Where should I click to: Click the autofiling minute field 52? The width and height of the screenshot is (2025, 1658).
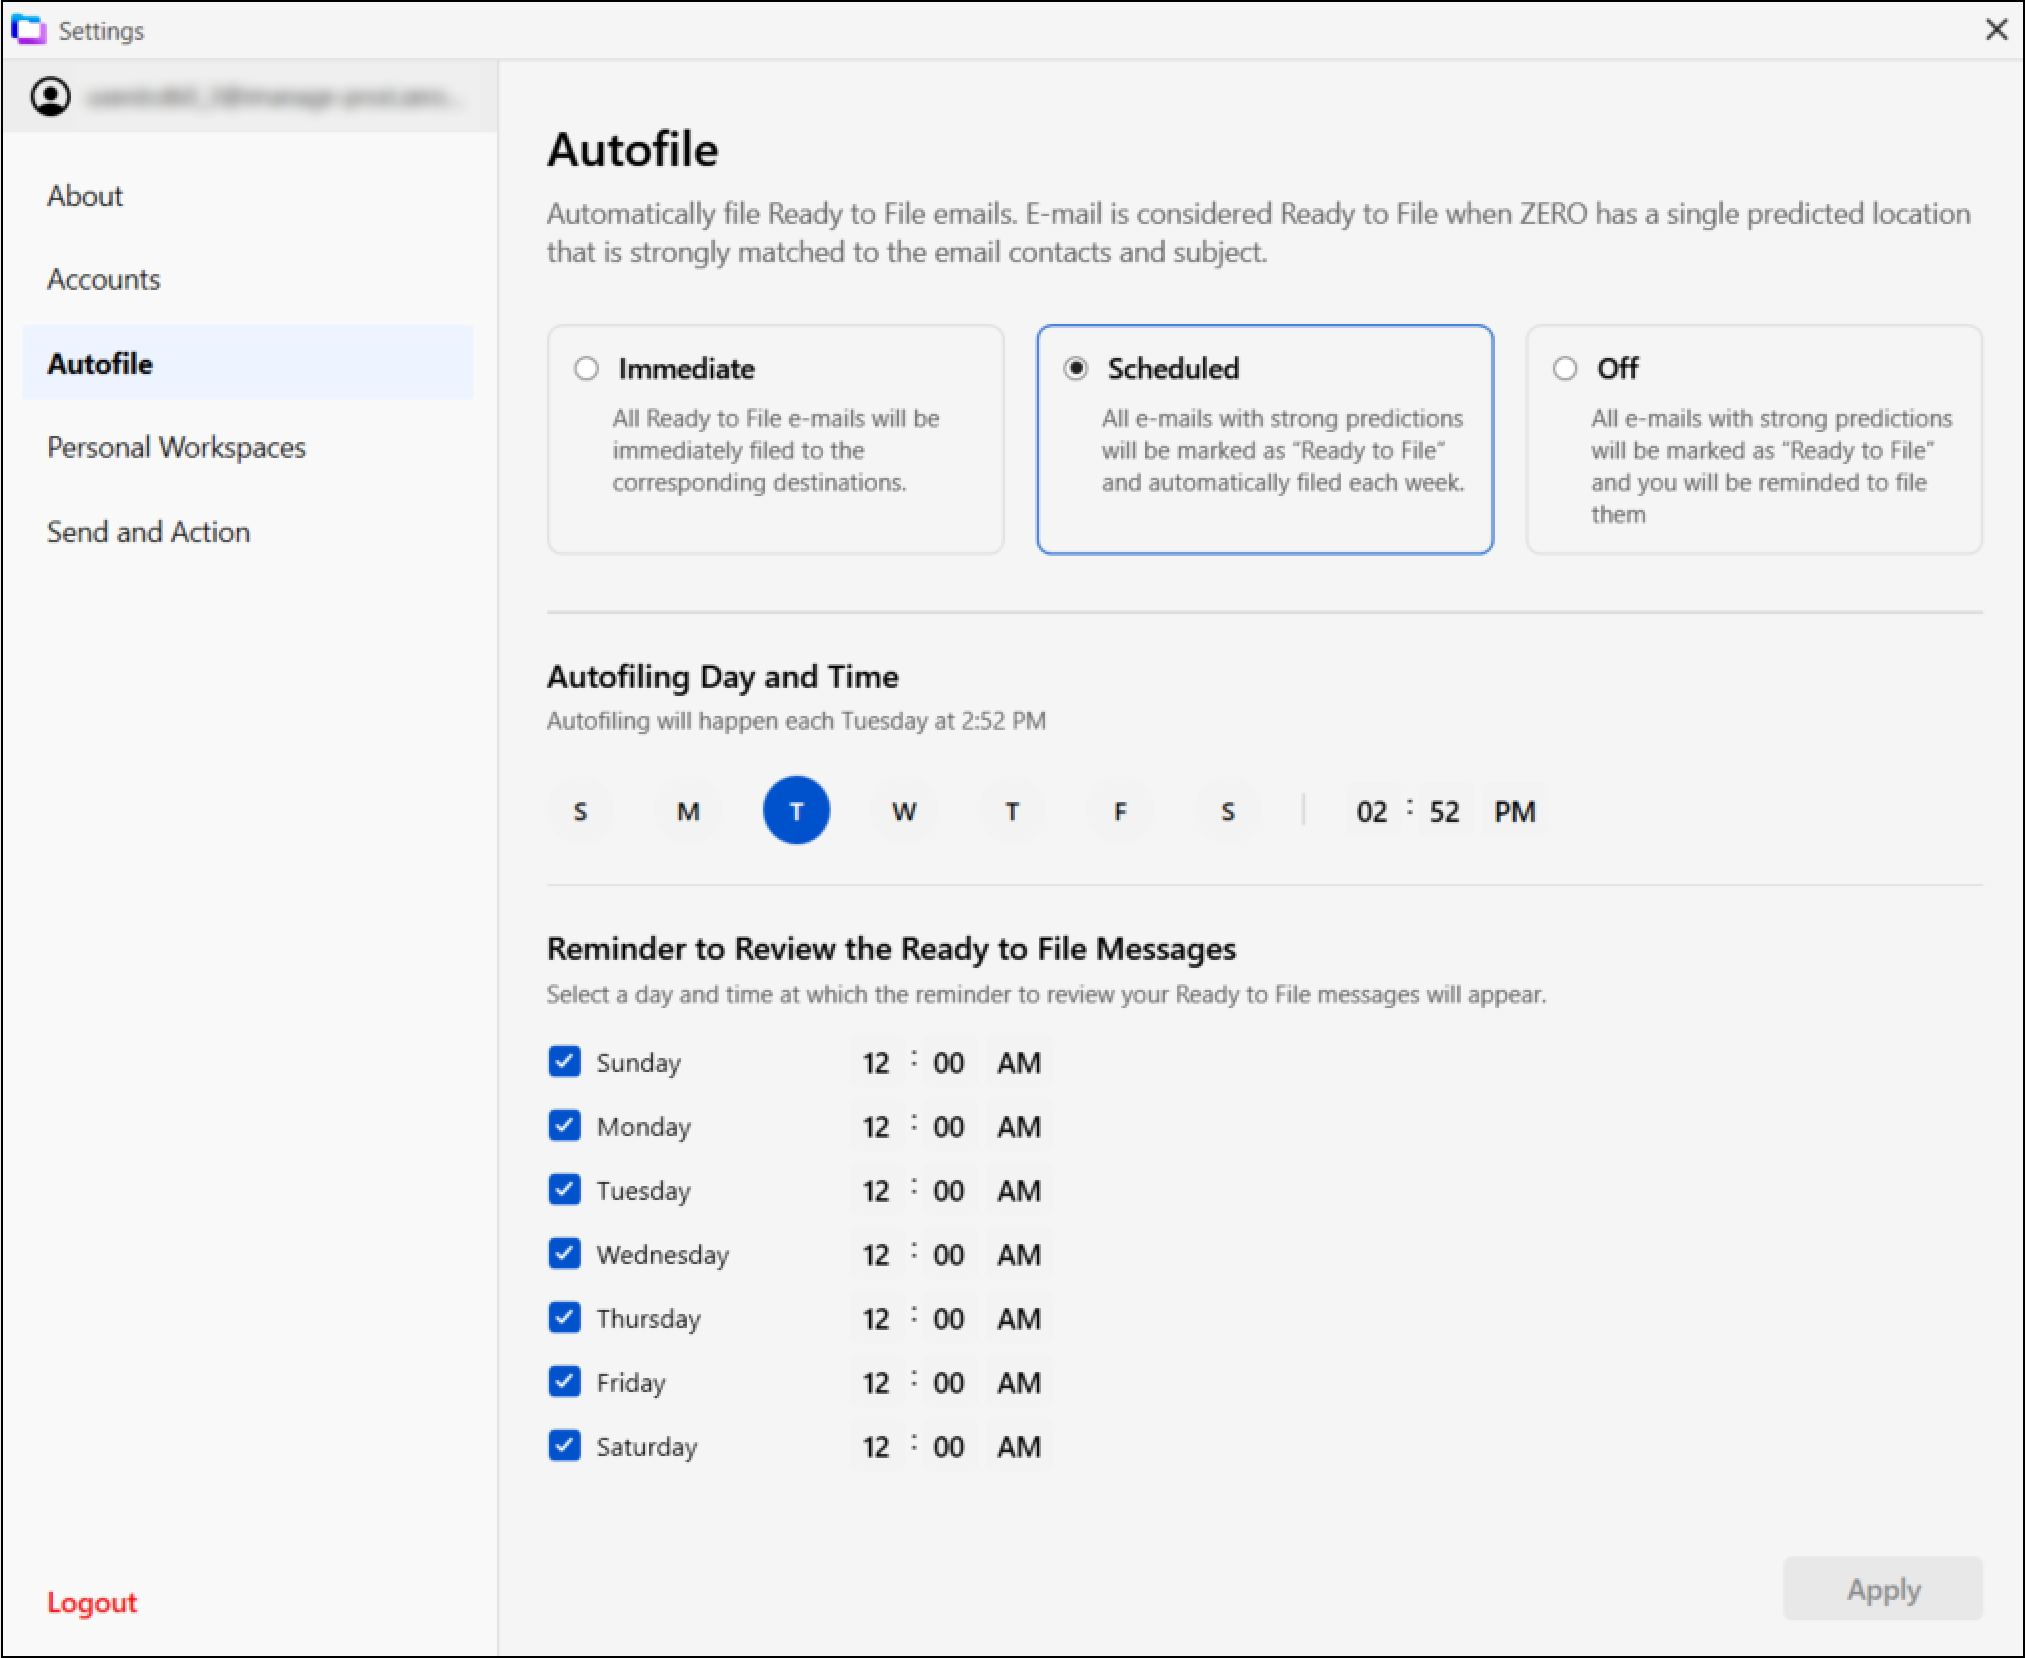(x=1444, y=811)
